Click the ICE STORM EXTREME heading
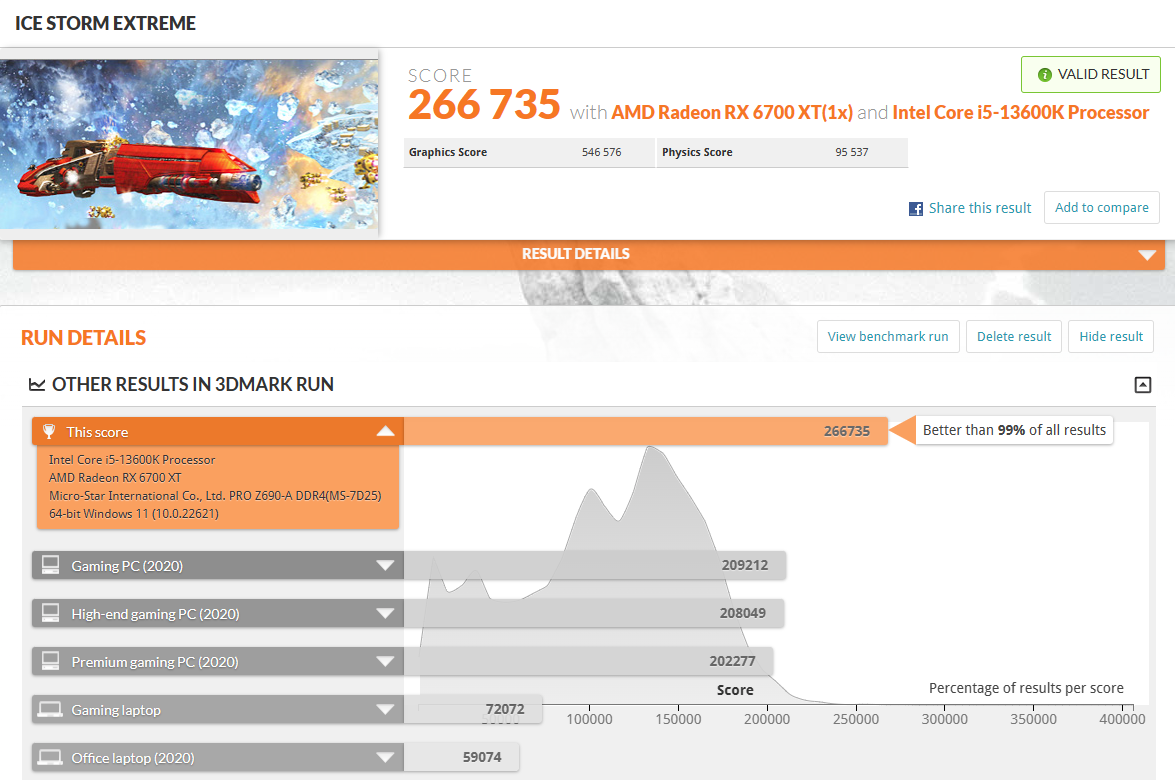 [x=106, y=23]
